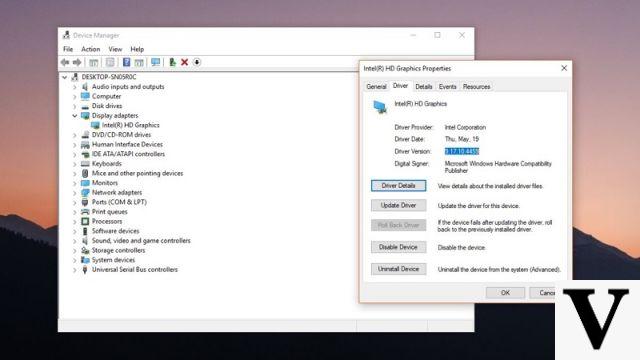Select the IDE ATA/ATAPI controllers icon

(85, 154)
